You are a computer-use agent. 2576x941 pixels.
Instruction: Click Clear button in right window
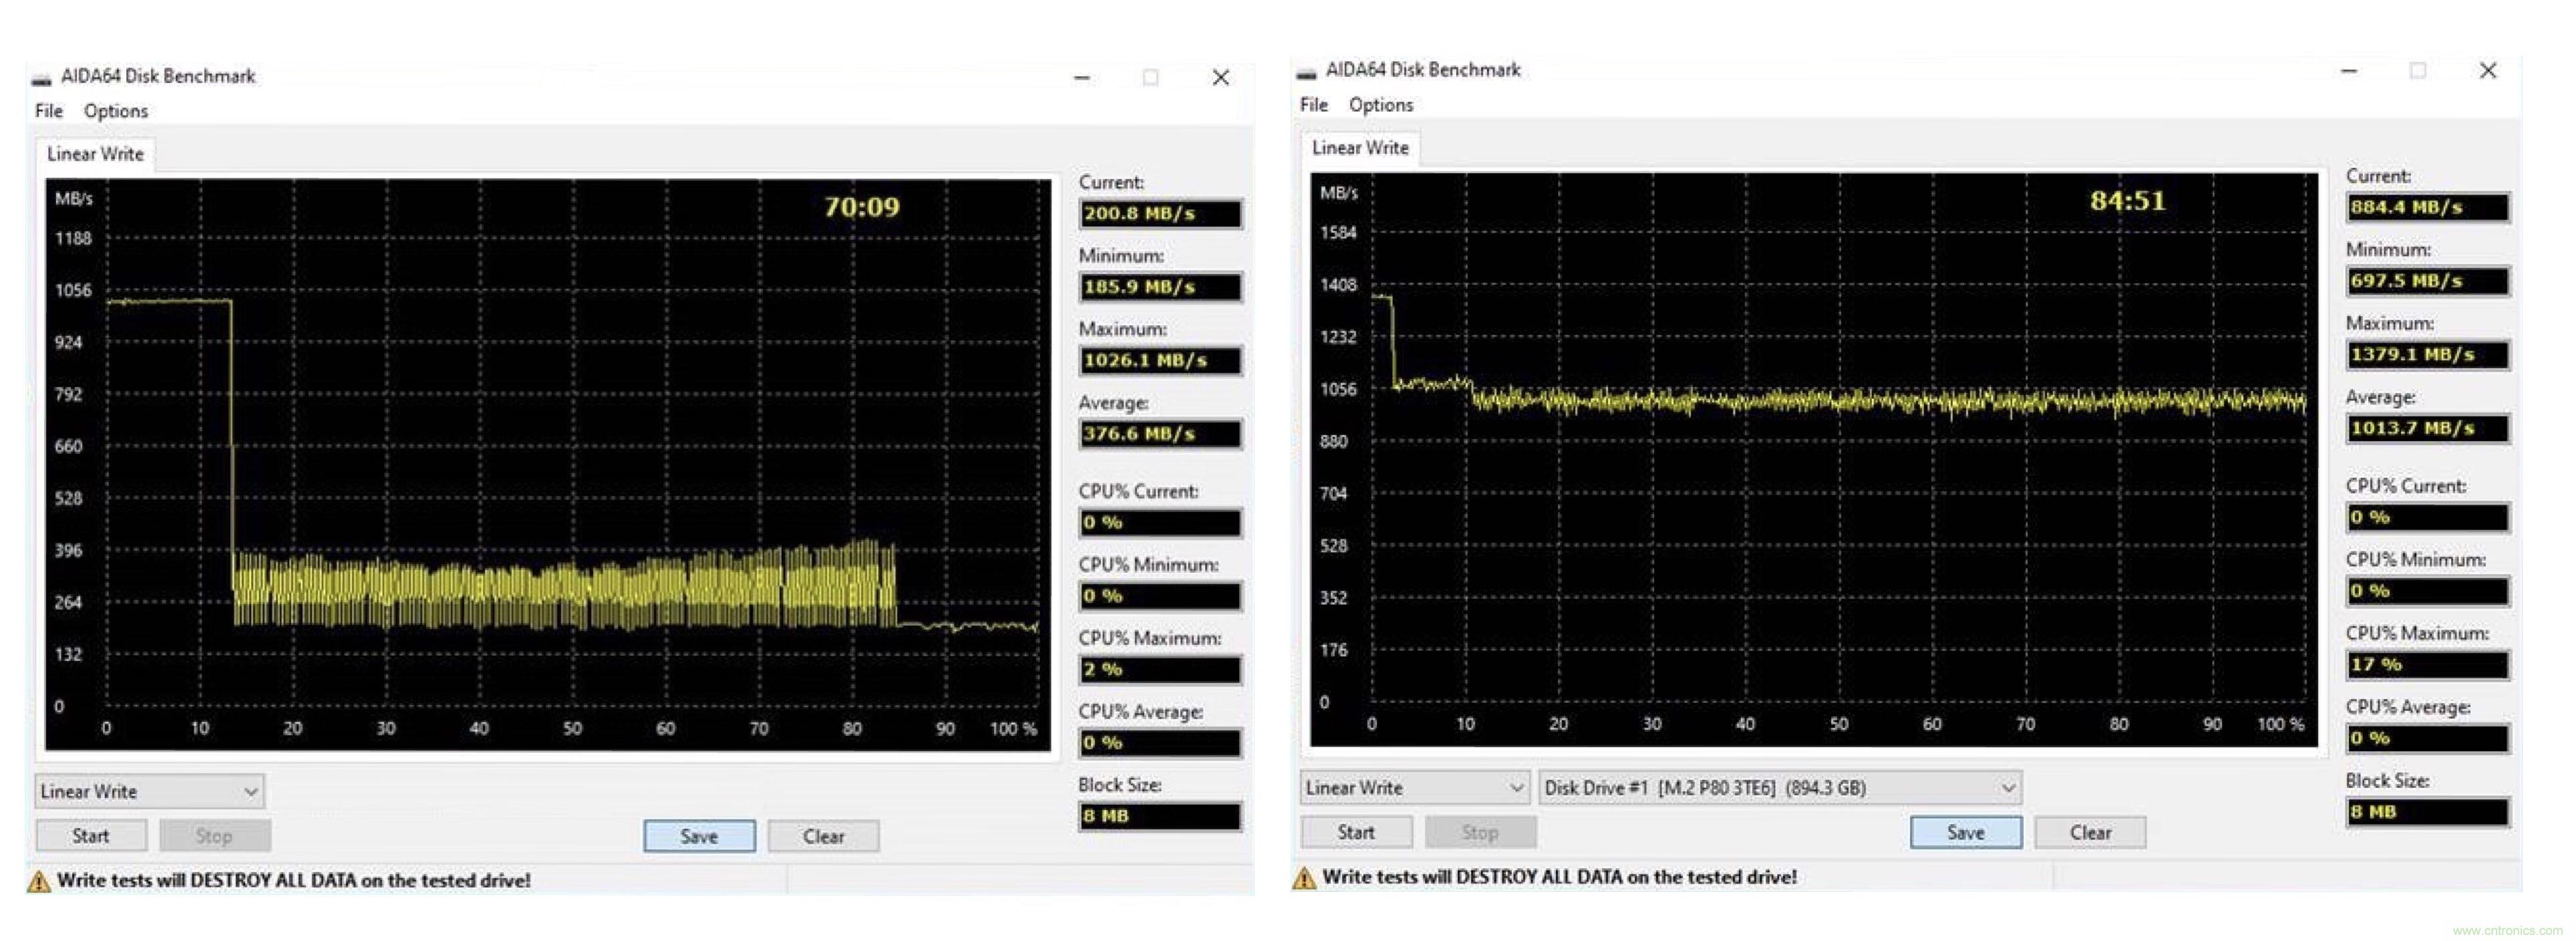click(2090, 832)
